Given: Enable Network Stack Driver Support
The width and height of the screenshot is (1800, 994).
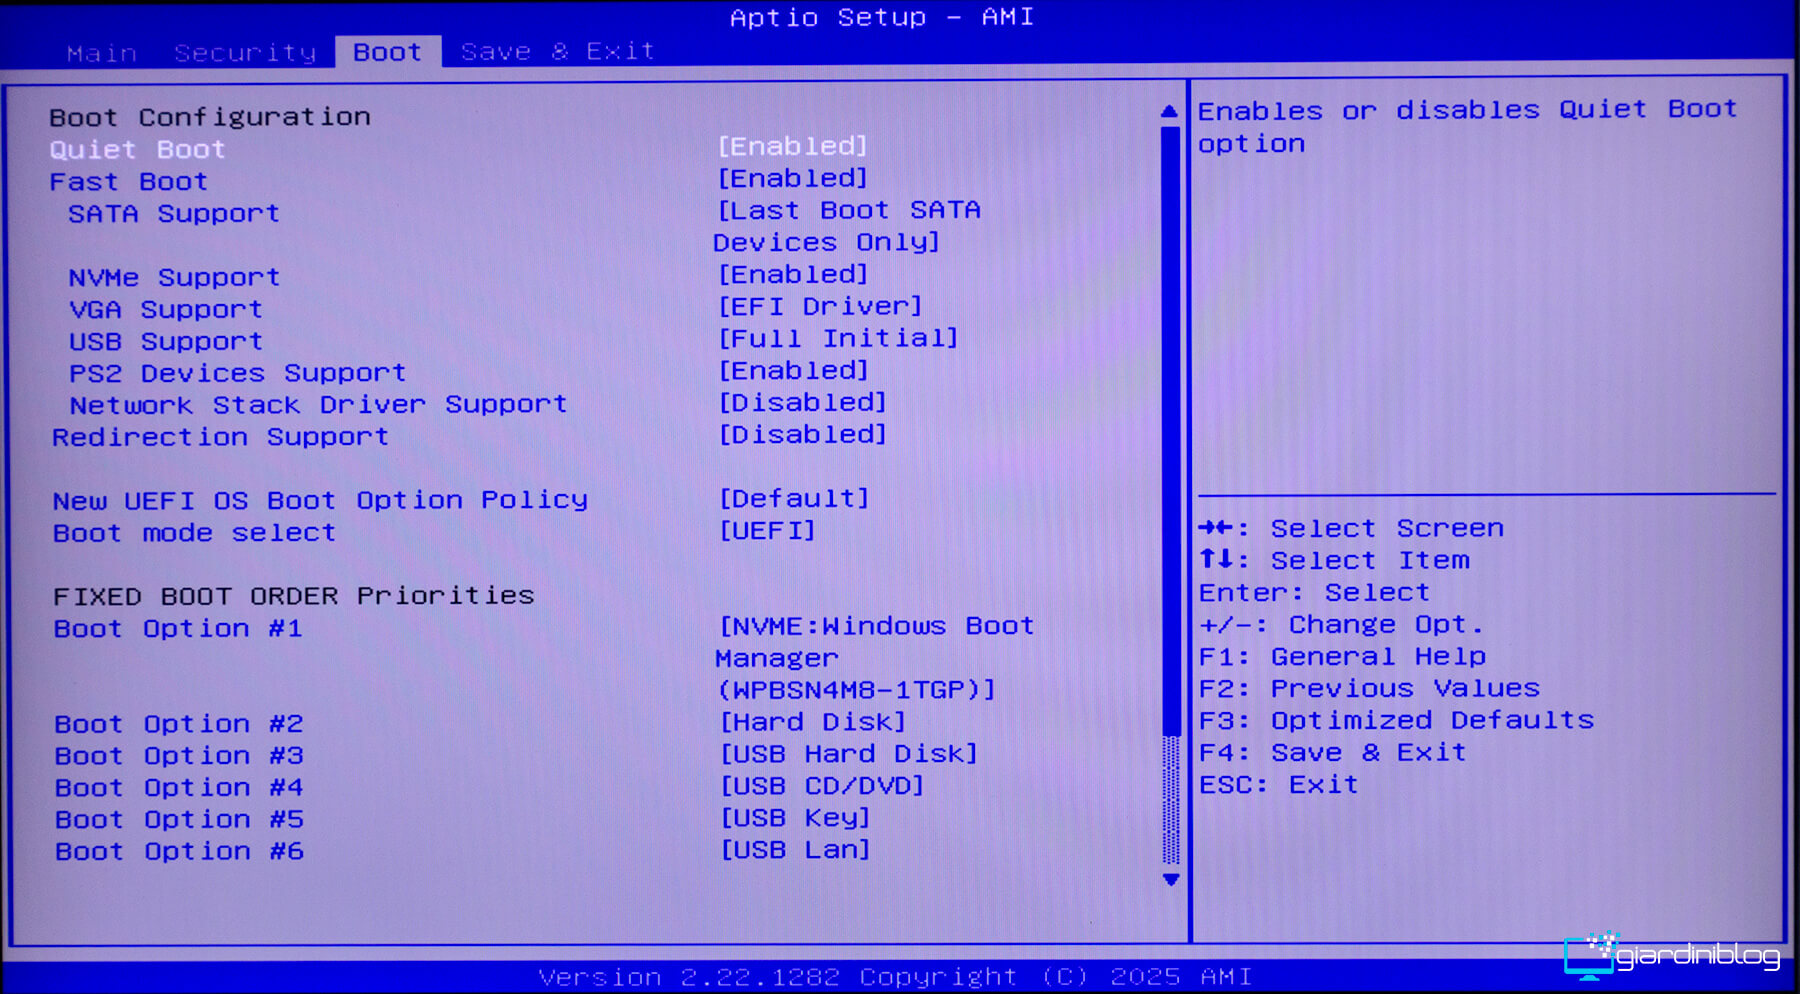Looking at the screenshot, I should pos(802,403).
